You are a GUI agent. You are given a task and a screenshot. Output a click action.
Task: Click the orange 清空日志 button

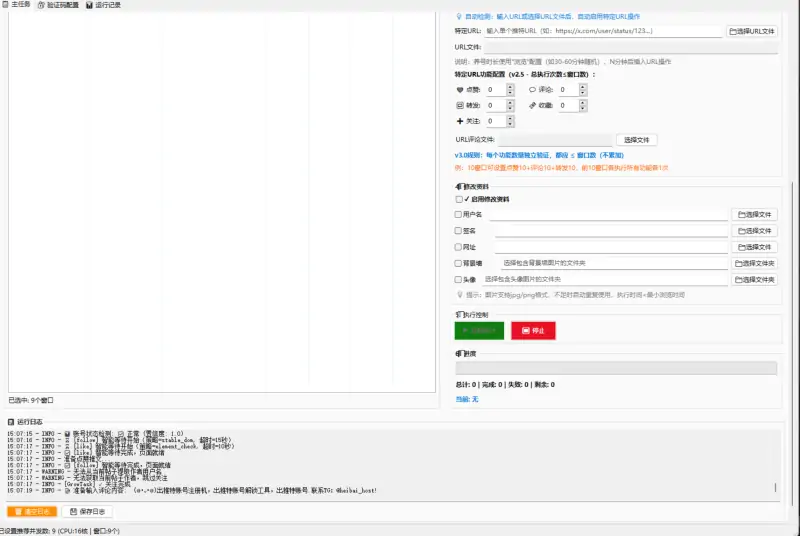(31, 511)
